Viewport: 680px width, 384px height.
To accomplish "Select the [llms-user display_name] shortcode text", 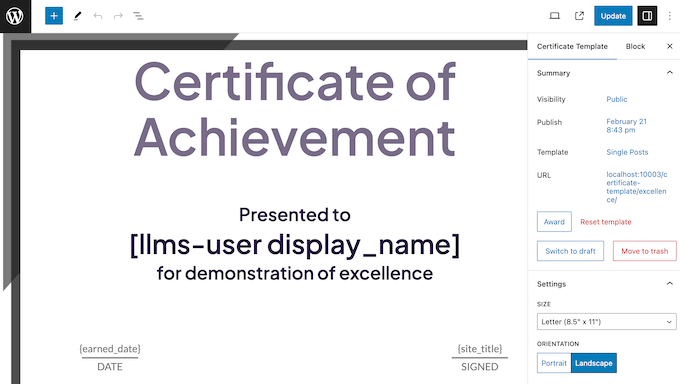I will pos(295,245).
